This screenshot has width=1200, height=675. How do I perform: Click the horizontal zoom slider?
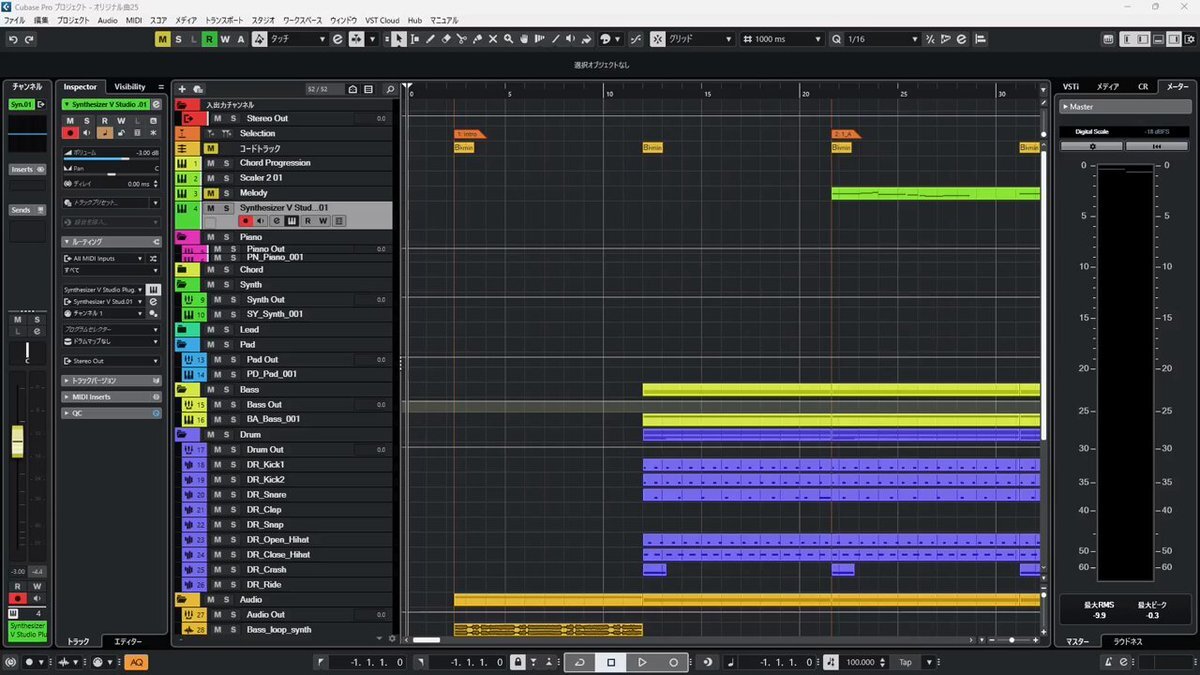pos(1012,640)
